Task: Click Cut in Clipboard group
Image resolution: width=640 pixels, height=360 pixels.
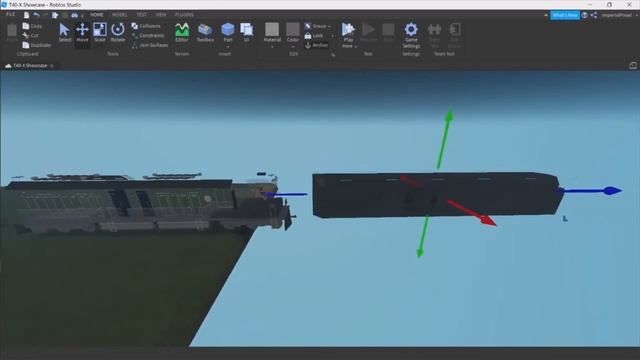Action: pos(31,36)
